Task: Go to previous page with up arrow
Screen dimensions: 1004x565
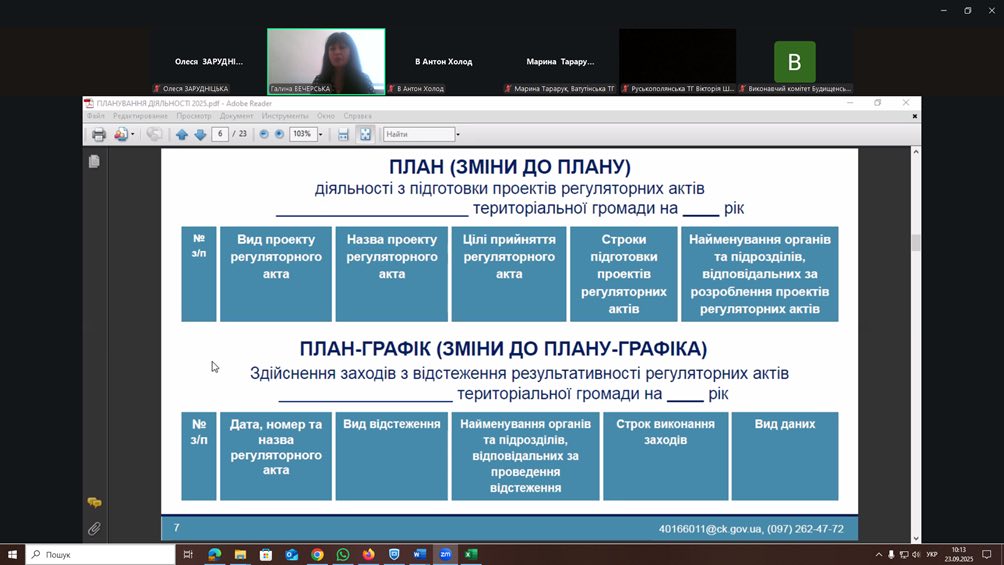Action: [x=182, y=134]
